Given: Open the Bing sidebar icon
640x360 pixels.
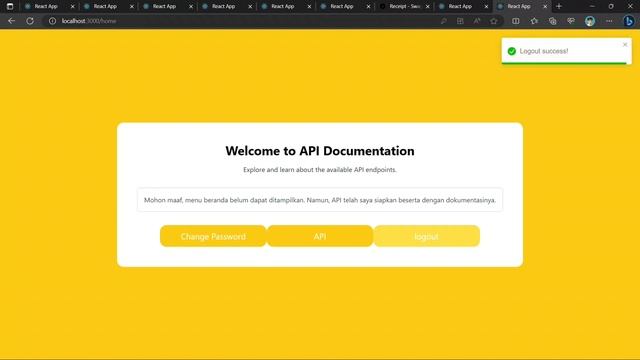Looking at the screenshot, I should point(629,21).
